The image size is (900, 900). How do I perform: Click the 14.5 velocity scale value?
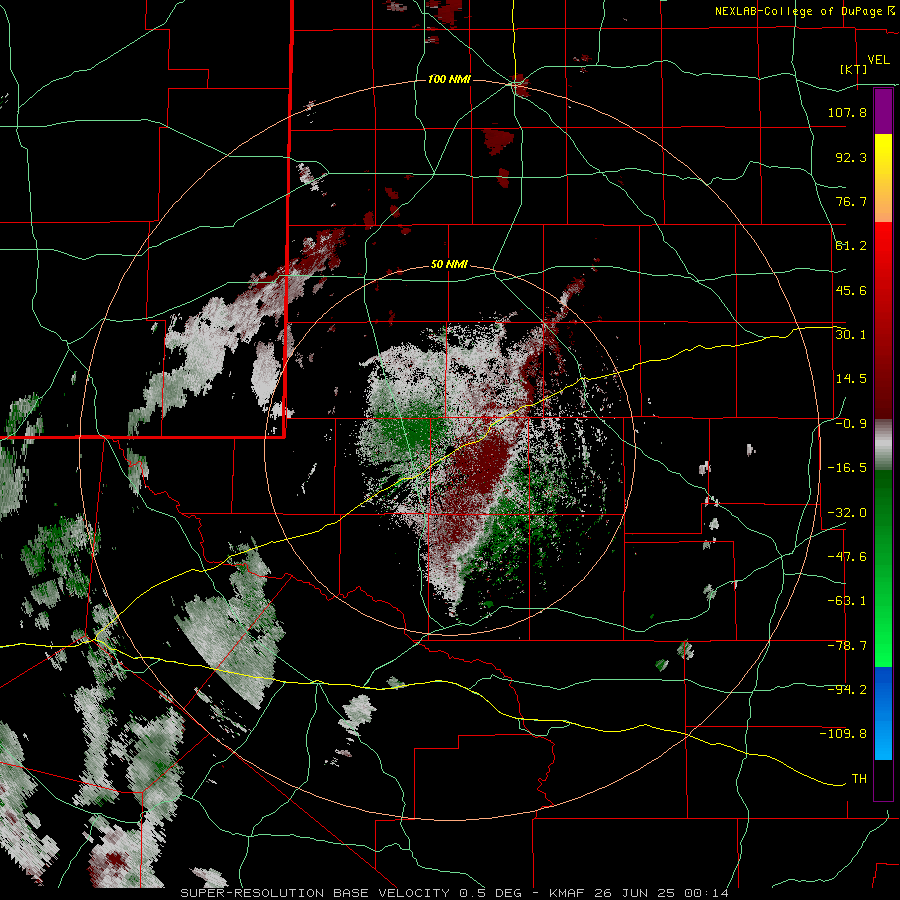tap(851, 379)
